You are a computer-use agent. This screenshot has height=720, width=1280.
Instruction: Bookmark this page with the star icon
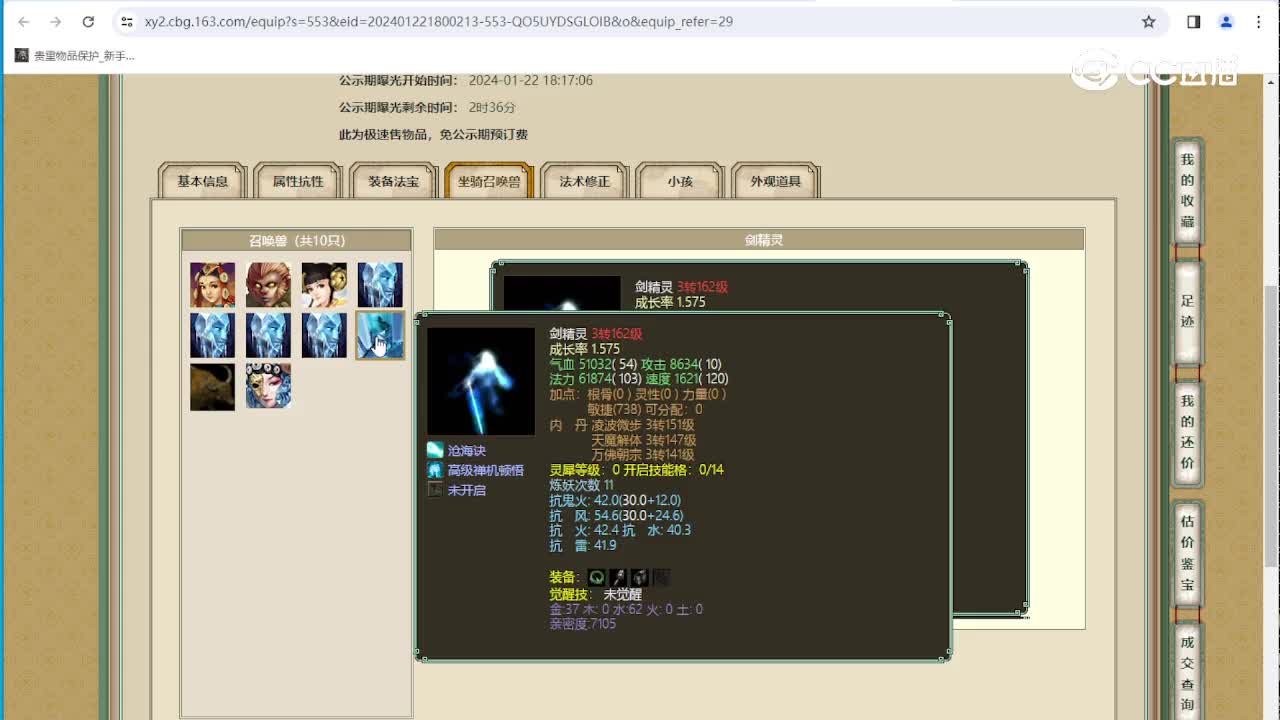click(1149, 21)
